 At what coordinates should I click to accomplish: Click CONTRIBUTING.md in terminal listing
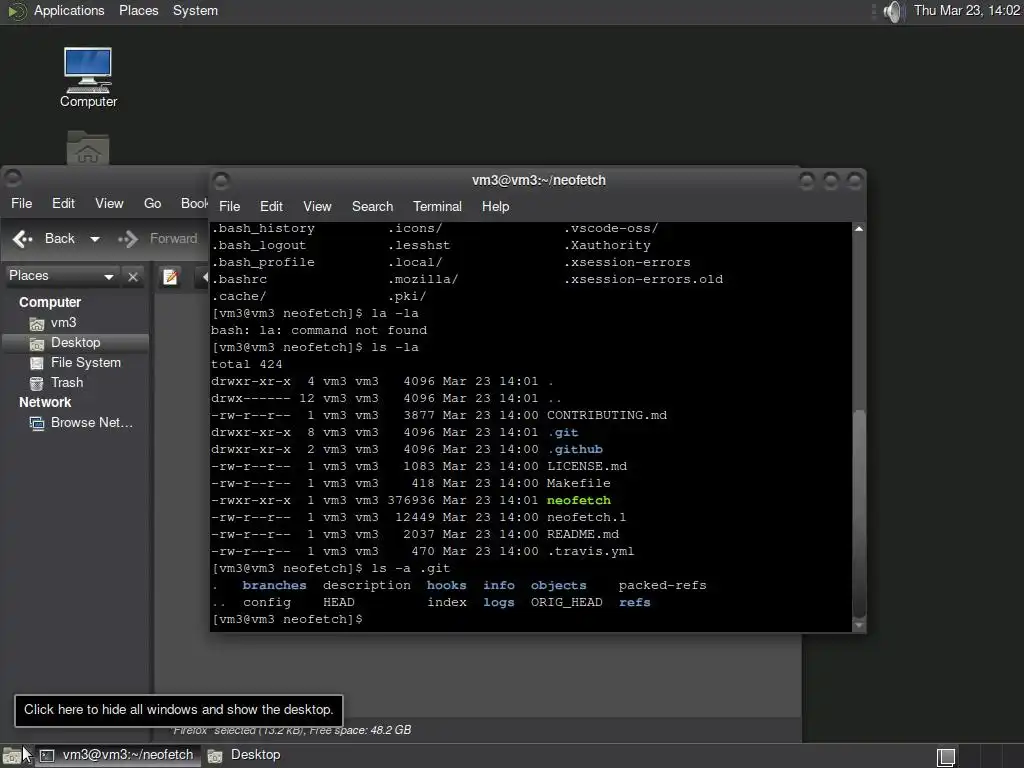pos(607,415)
